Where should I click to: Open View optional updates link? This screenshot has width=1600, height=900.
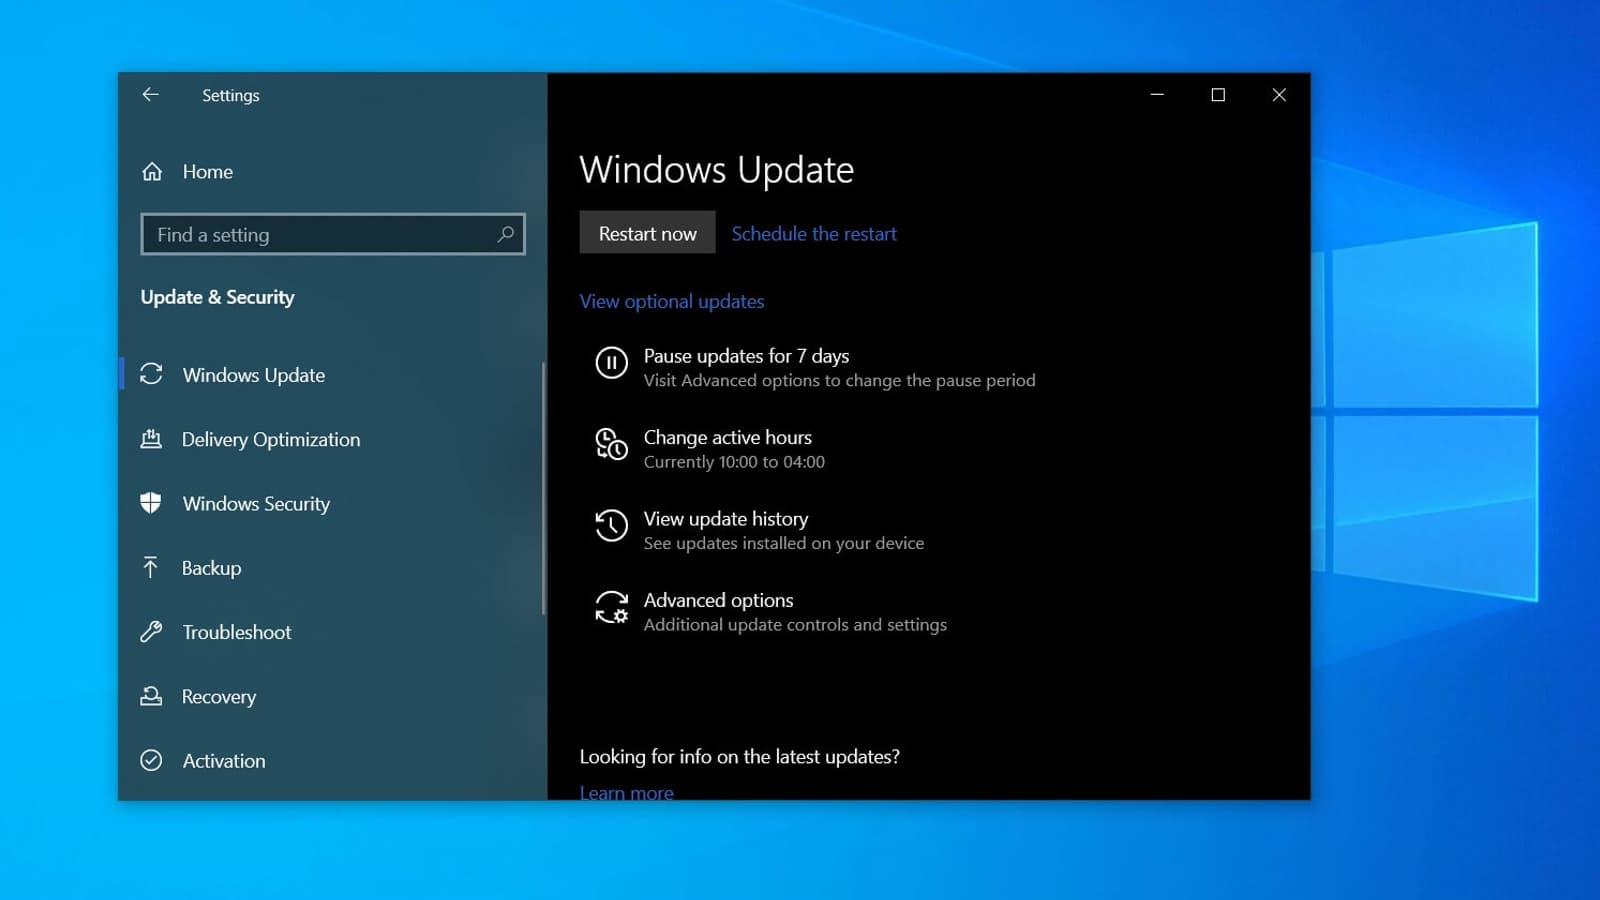pos(672,301)
